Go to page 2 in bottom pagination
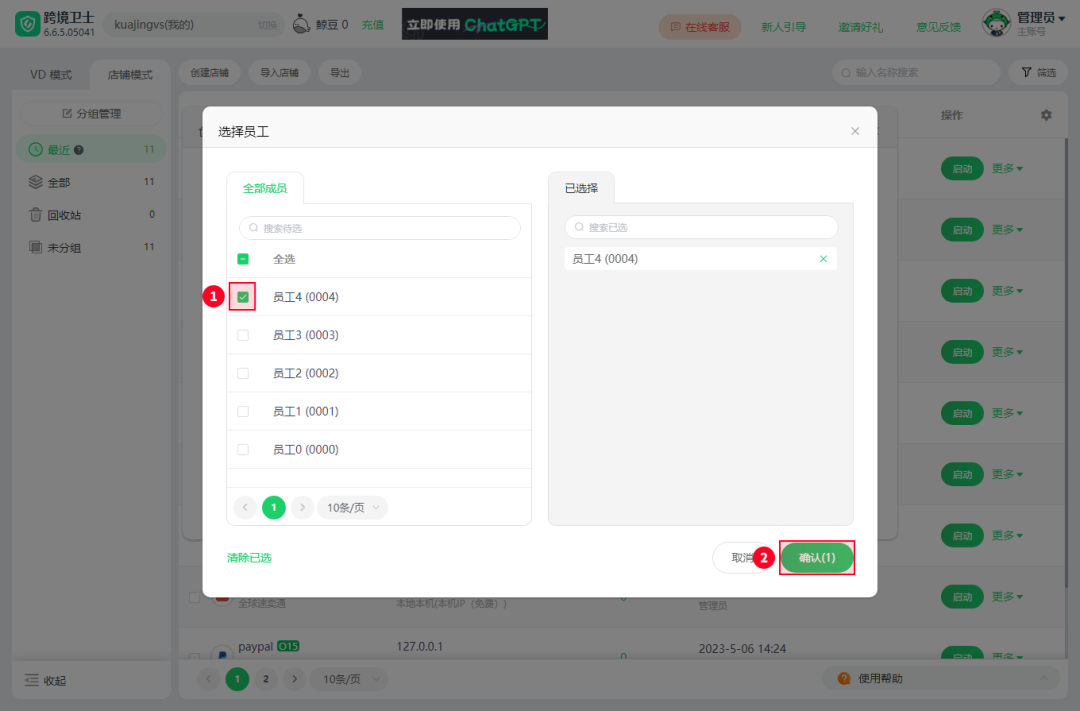Image resolution: width=1080 pixels, height=711 pixels. (x=265, y=679)
